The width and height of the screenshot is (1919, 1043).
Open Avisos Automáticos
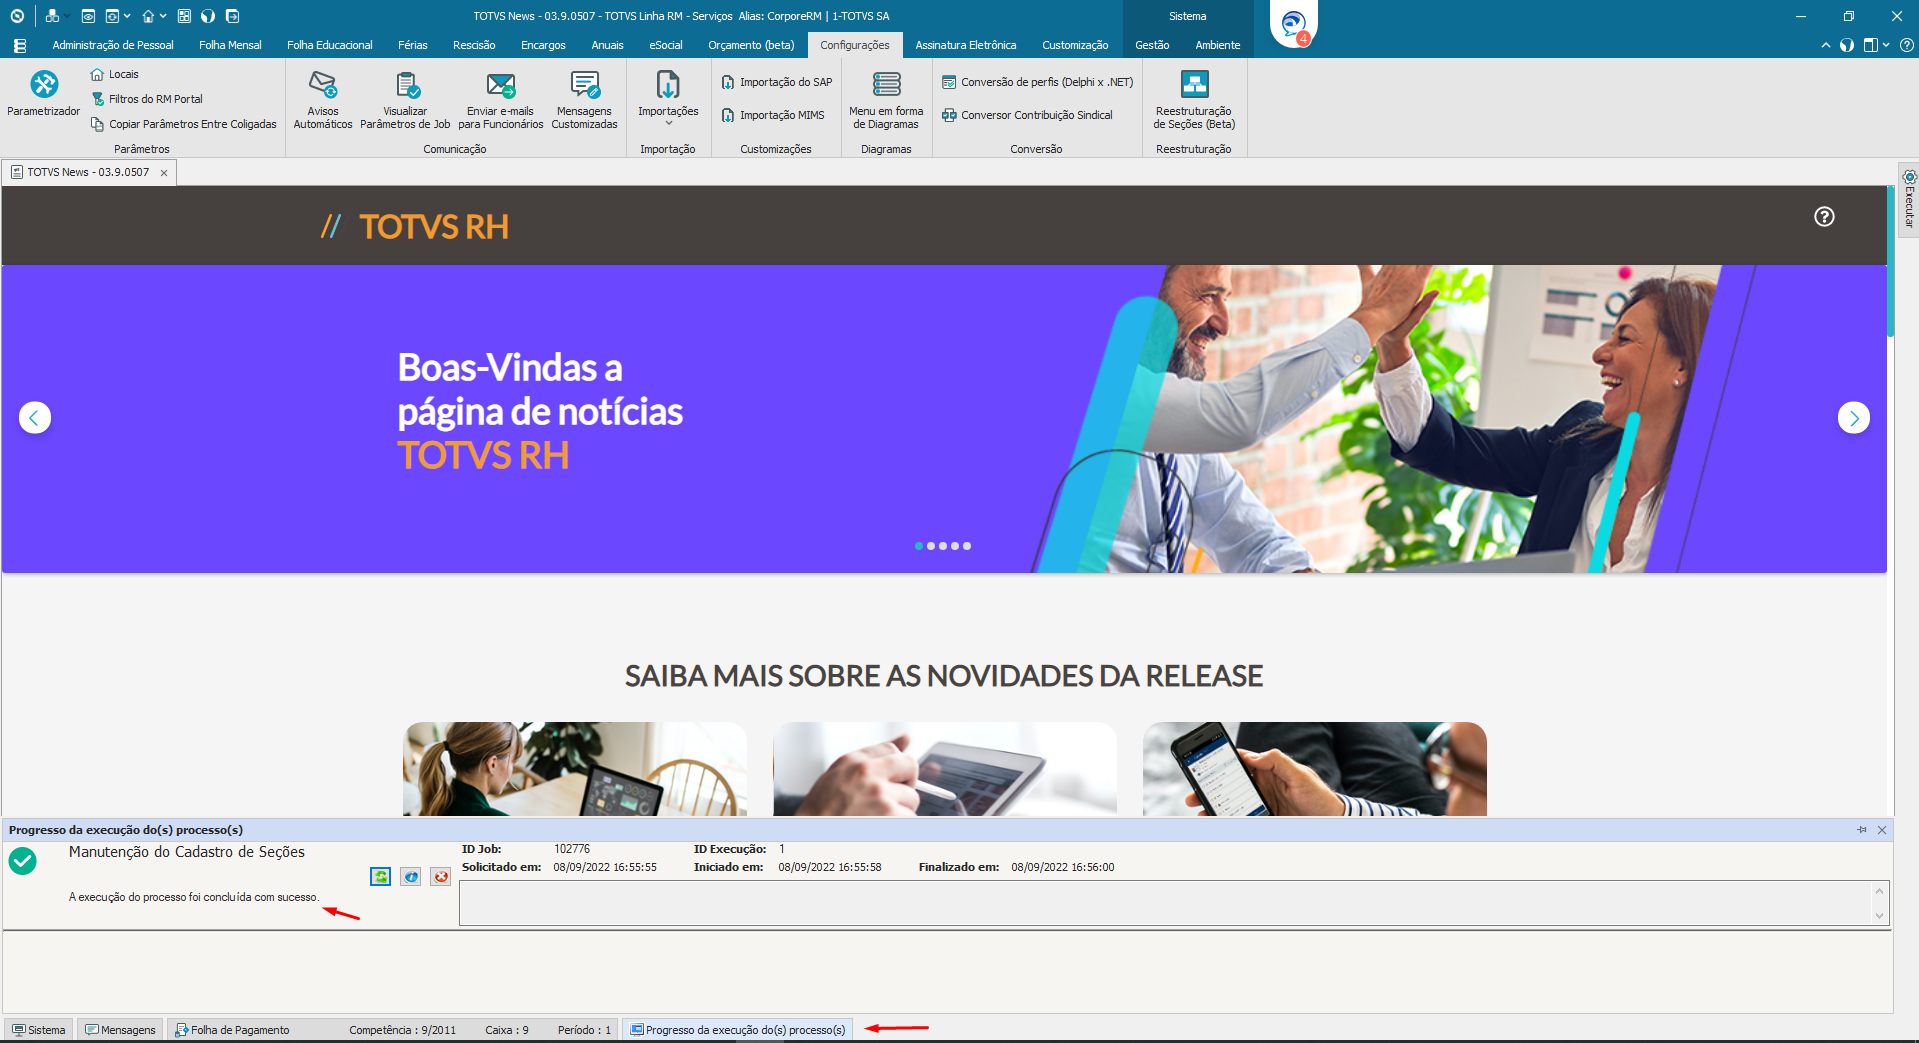(x=323, y=100)
